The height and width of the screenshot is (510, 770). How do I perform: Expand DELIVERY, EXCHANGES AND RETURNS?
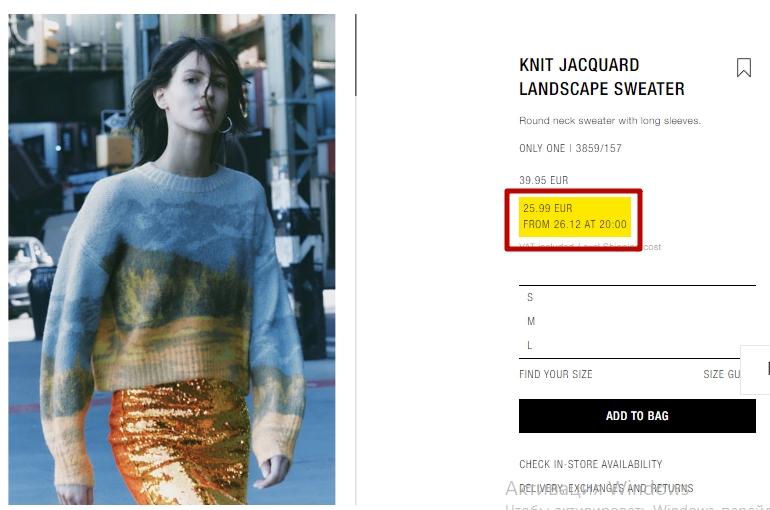tap(606, 488)
